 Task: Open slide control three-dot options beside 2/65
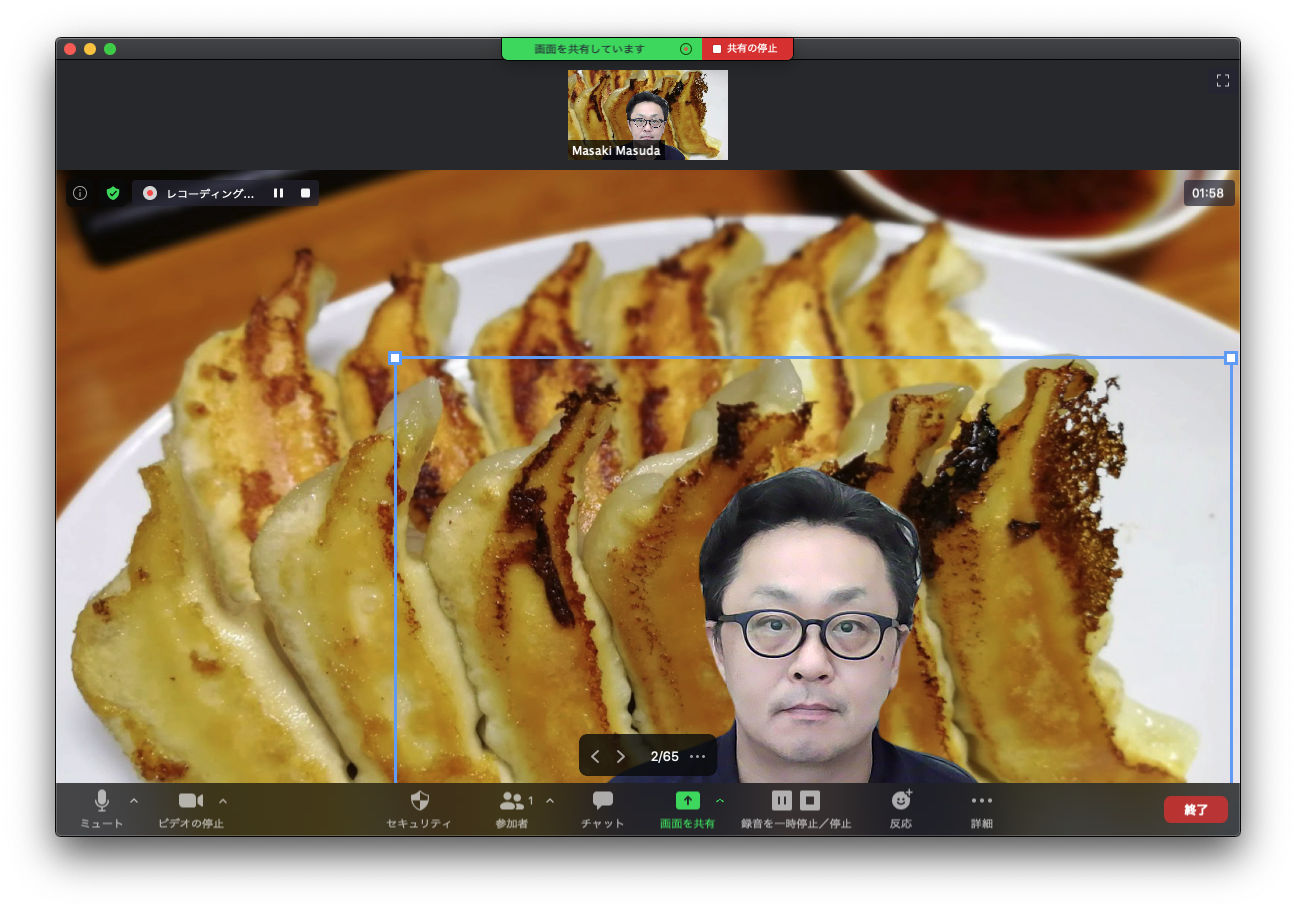coord(698,756)
